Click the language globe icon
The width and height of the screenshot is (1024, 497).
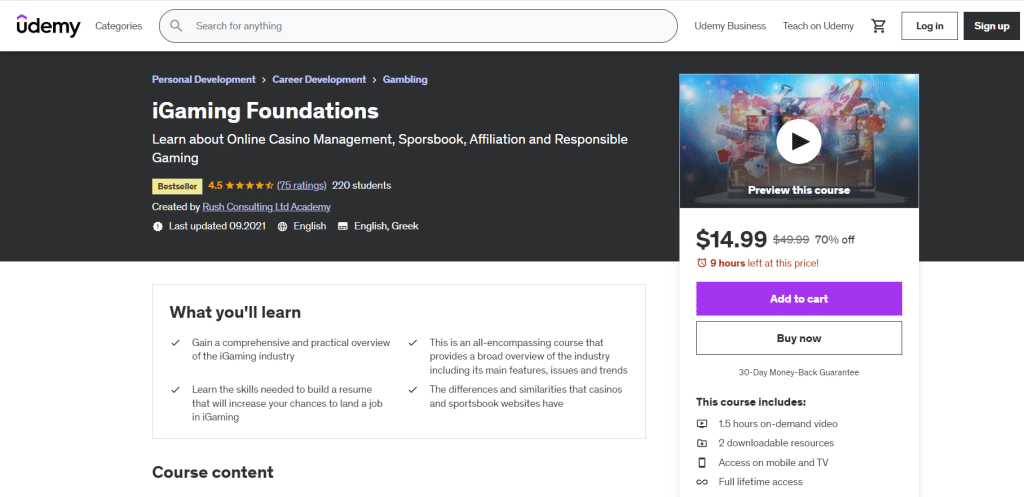click(x=283, y=227)
